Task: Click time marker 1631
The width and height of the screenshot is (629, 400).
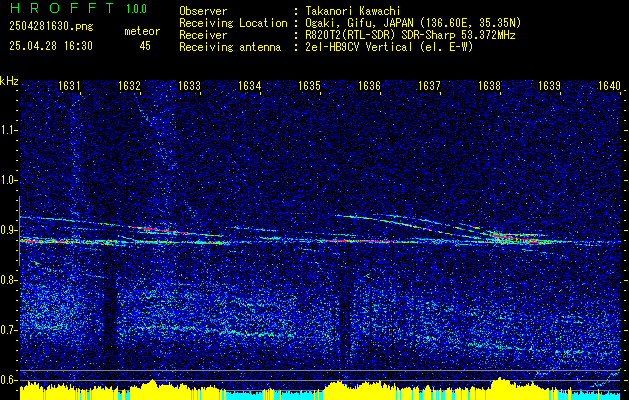Action: [x=69, y=85]
